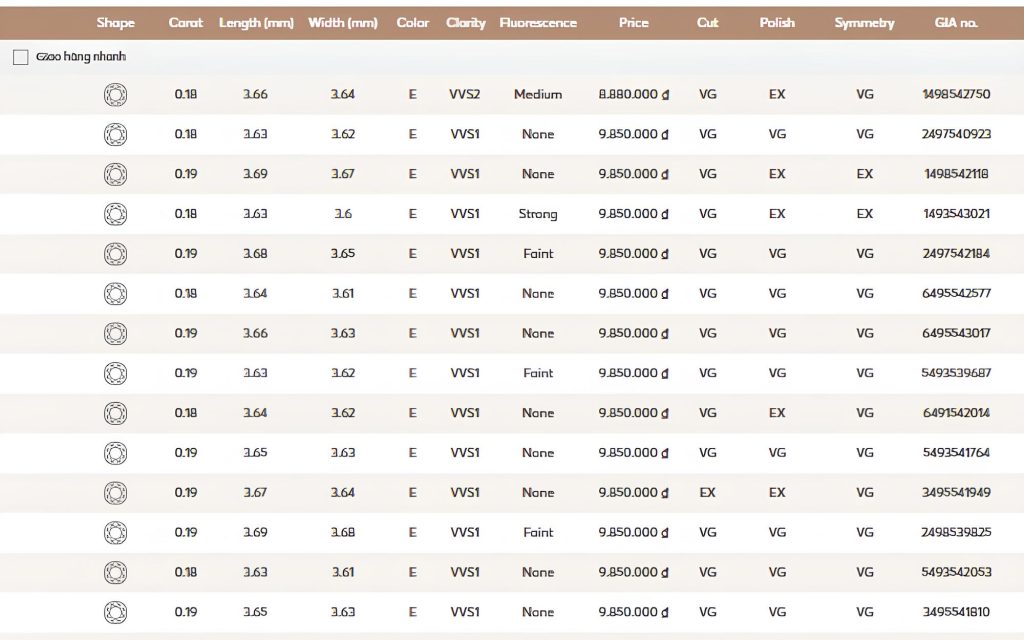The image size is (1024, 640).
Task: Open GIA number 2497542184
Action: (x=956, y=253)
